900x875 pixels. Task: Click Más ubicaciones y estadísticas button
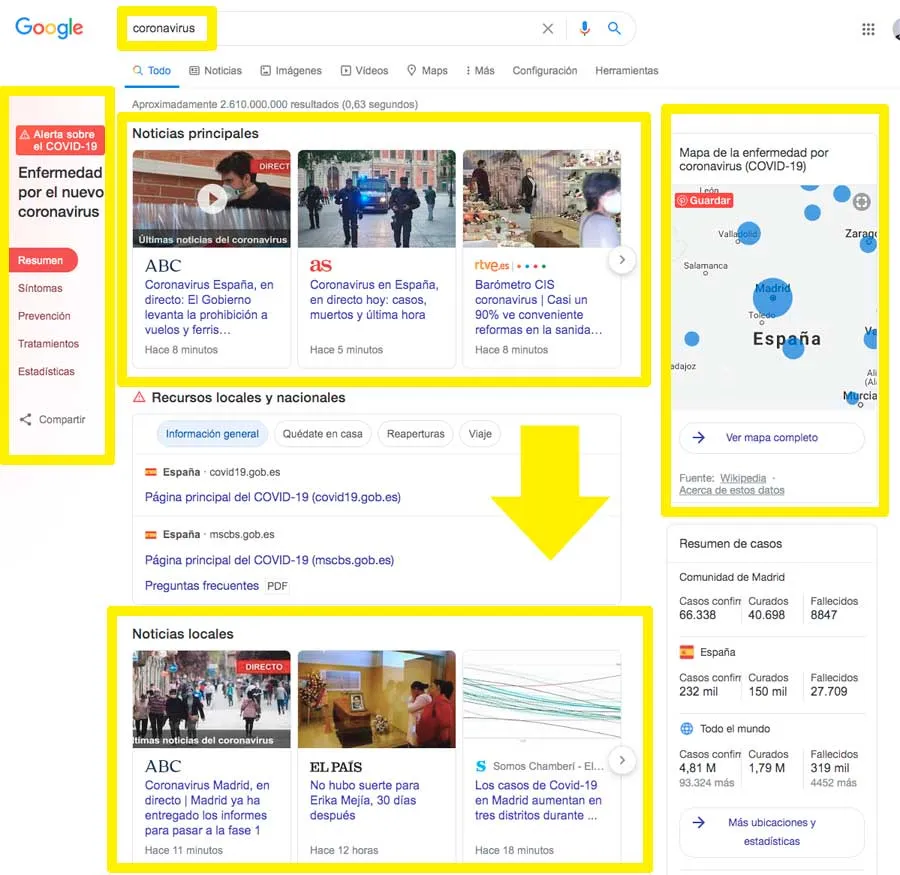coord(771,832)
